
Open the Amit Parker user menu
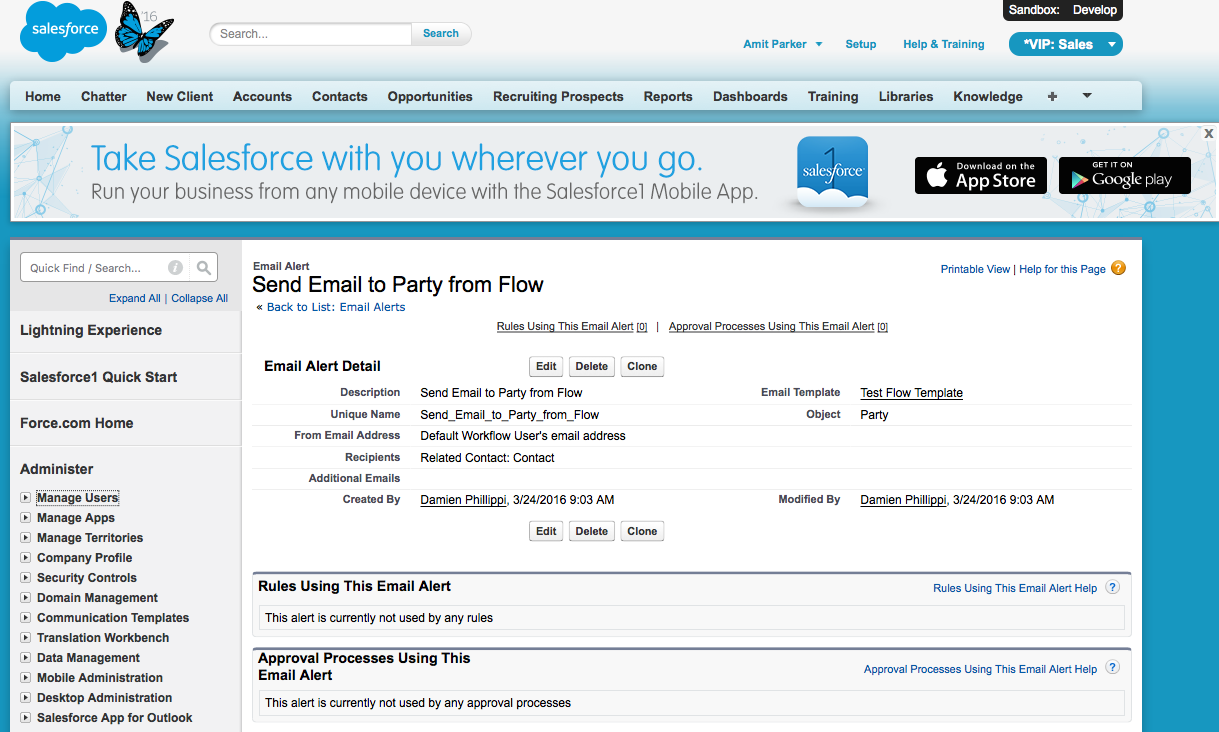tap(783, 44)
